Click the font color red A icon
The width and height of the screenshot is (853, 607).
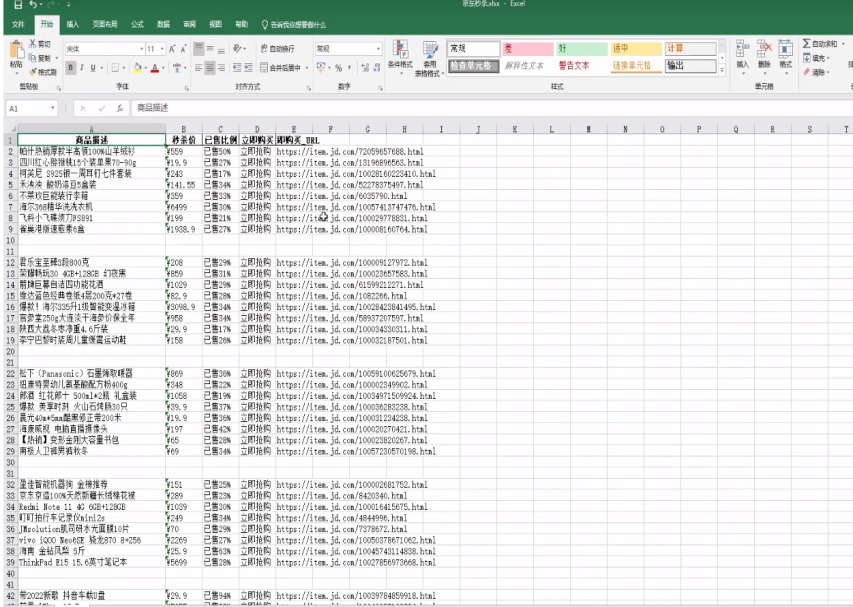[x=155, y=68]
